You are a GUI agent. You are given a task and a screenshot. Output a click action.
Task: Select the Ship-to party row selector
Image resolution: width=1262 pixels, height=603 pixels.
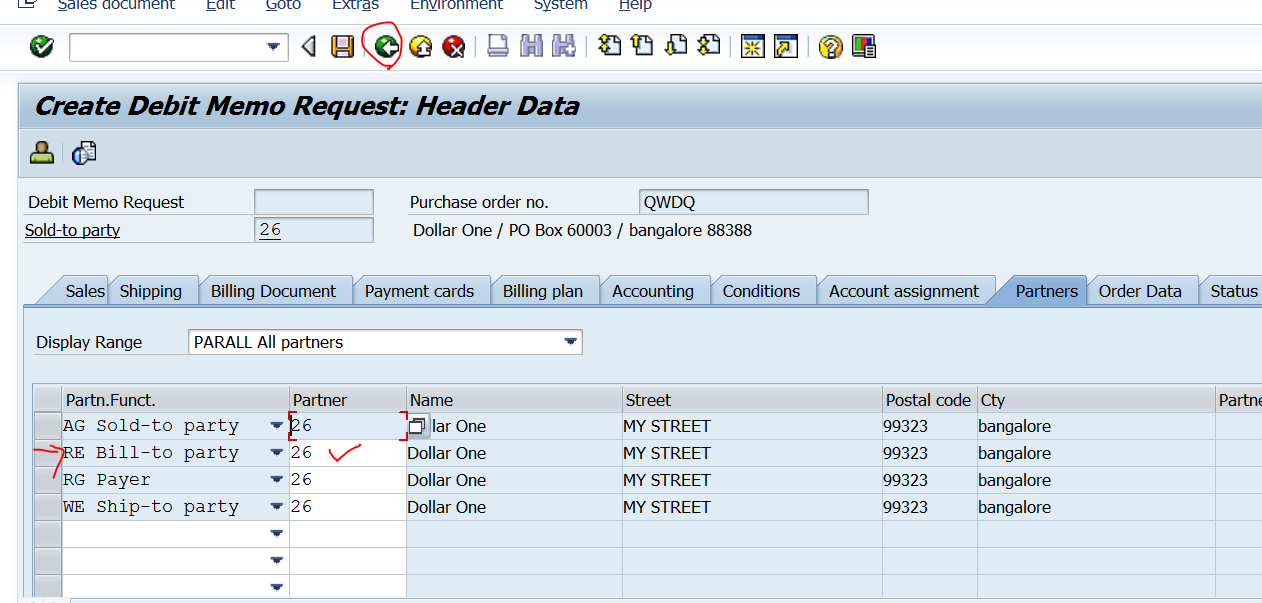pos(47,507)
